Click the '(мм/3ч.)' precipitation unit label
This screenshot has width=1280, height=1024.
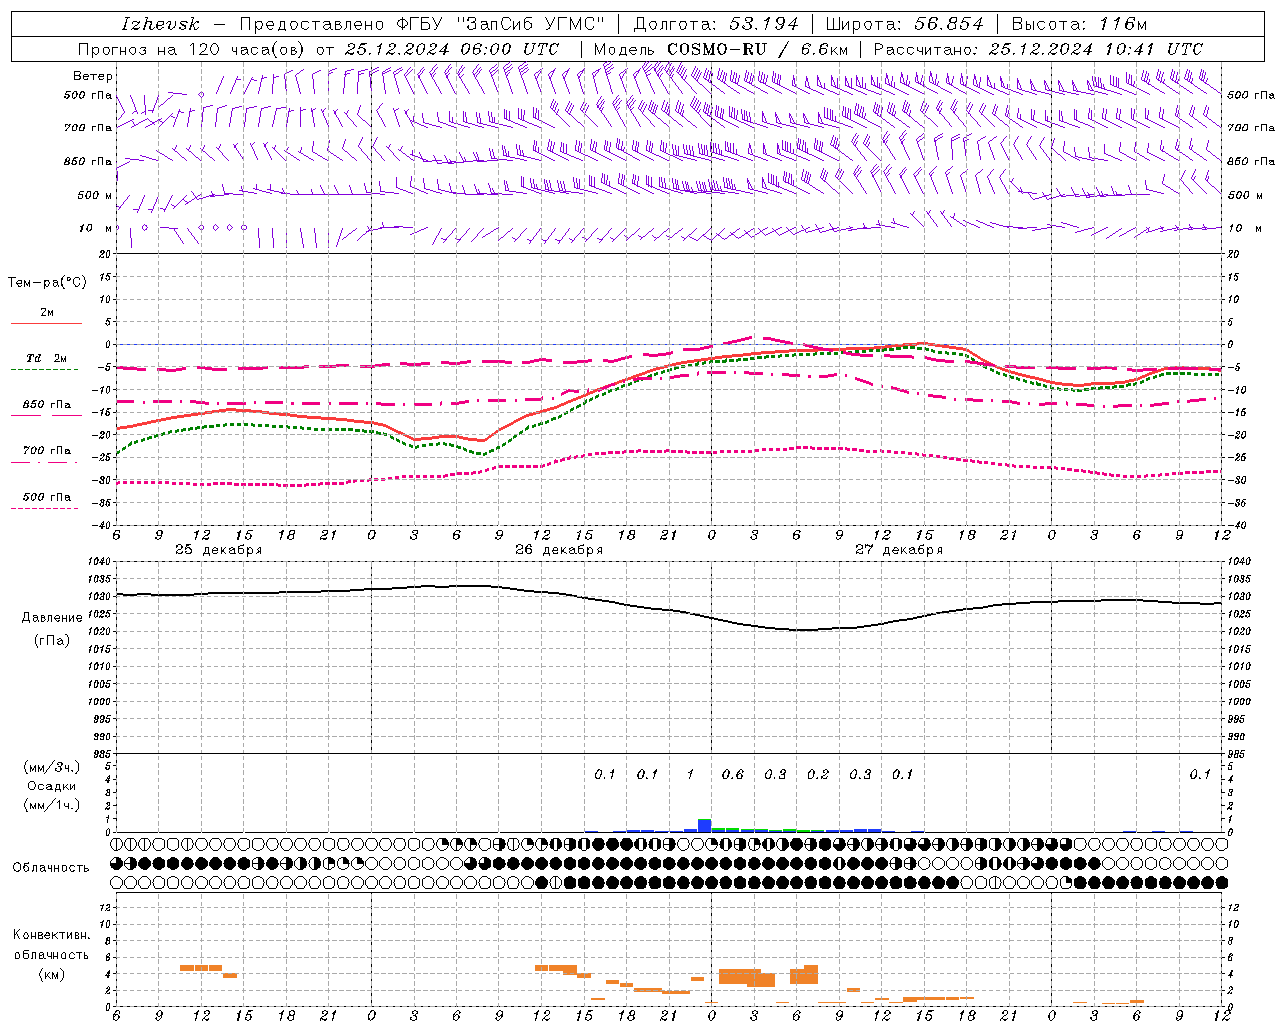[51, 767]
